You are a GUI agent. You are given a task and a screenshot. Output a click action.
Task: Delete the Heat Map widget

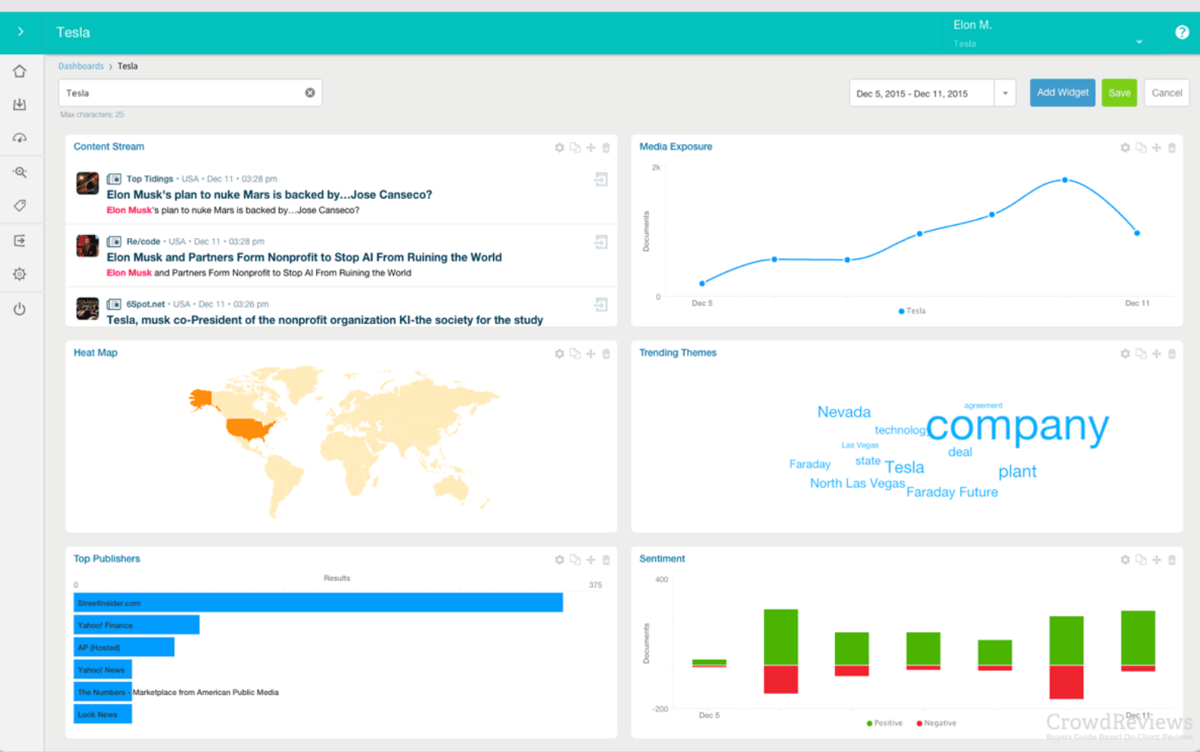coord(606,354)
